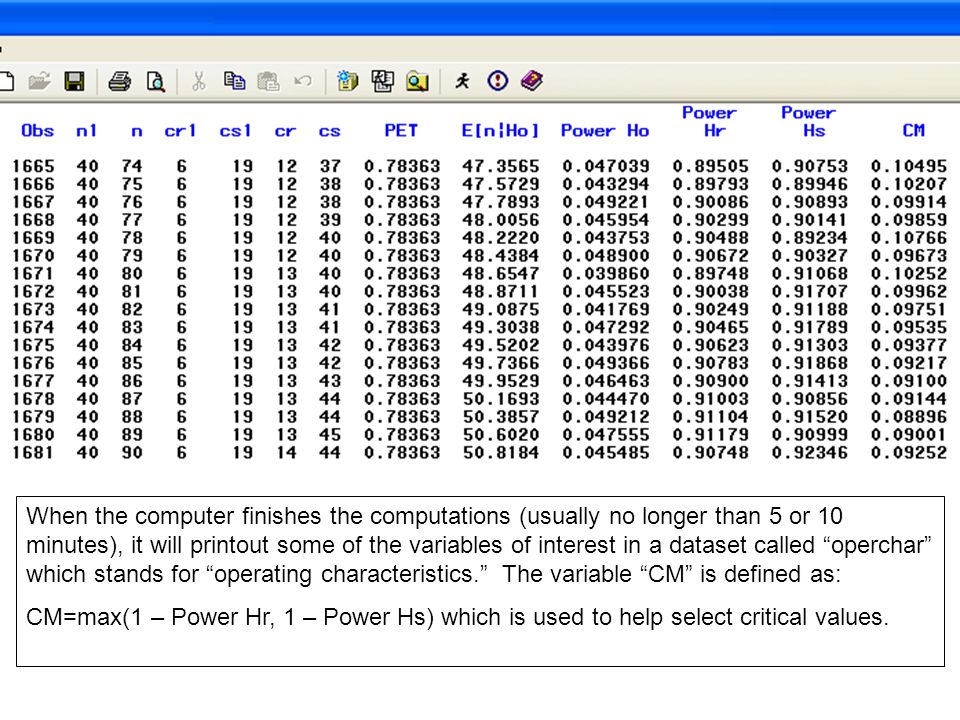Click the Open folder toolbar icon
Screen dimensions: 960x720
pyautogui.click(x=39, y=81)
